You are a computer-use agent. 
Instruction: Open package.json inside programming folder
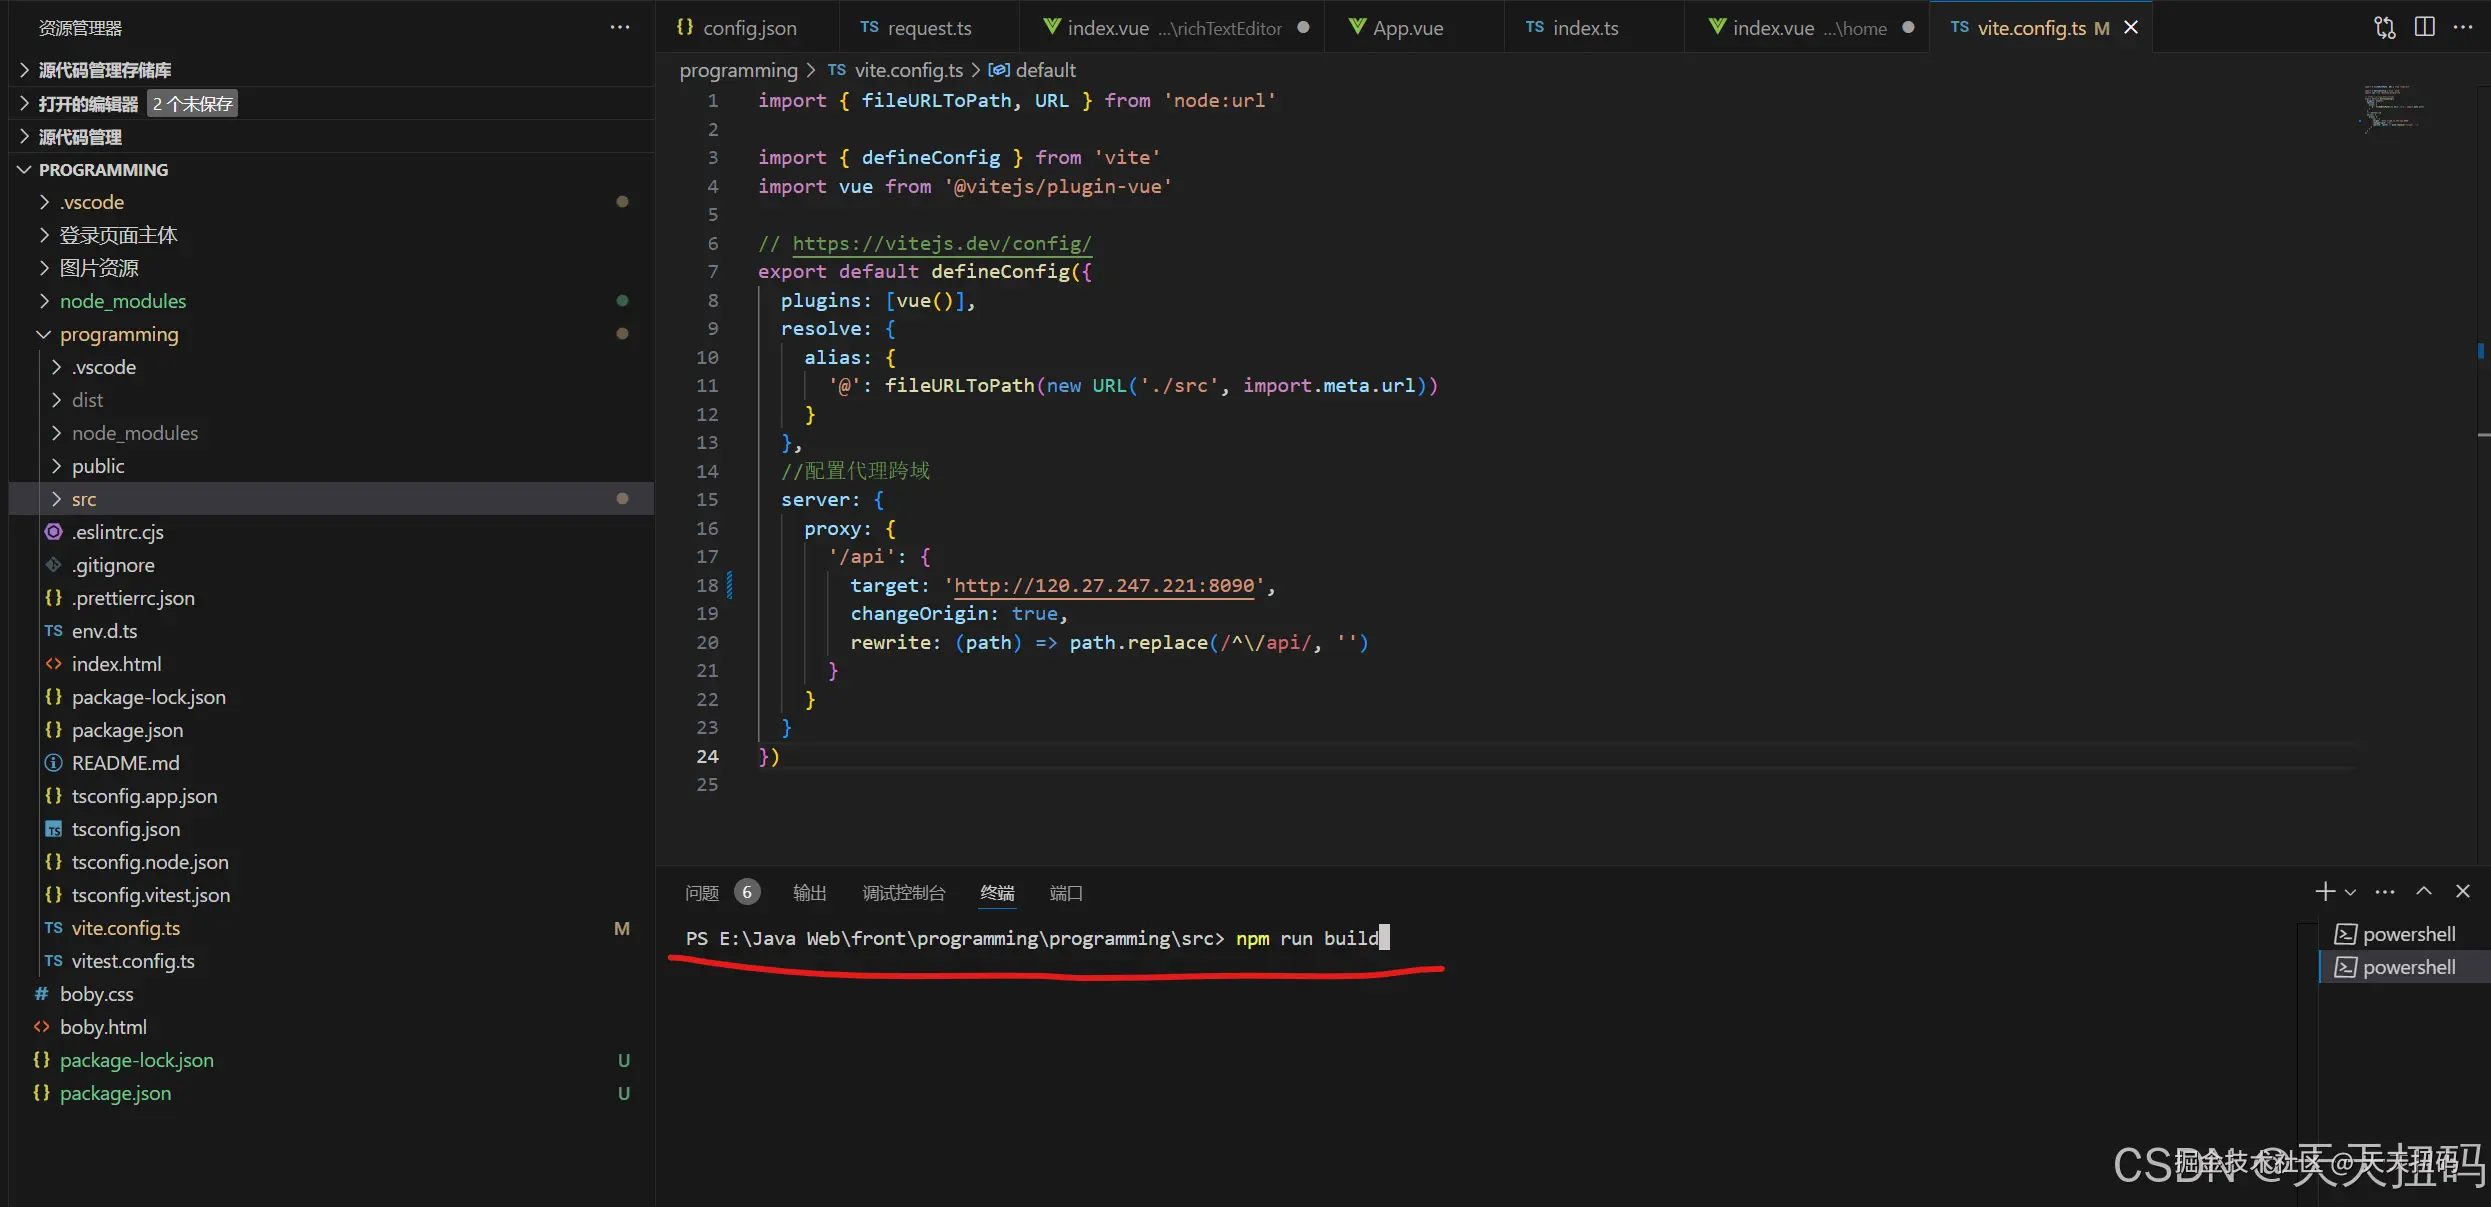click(x=127, y=730)
